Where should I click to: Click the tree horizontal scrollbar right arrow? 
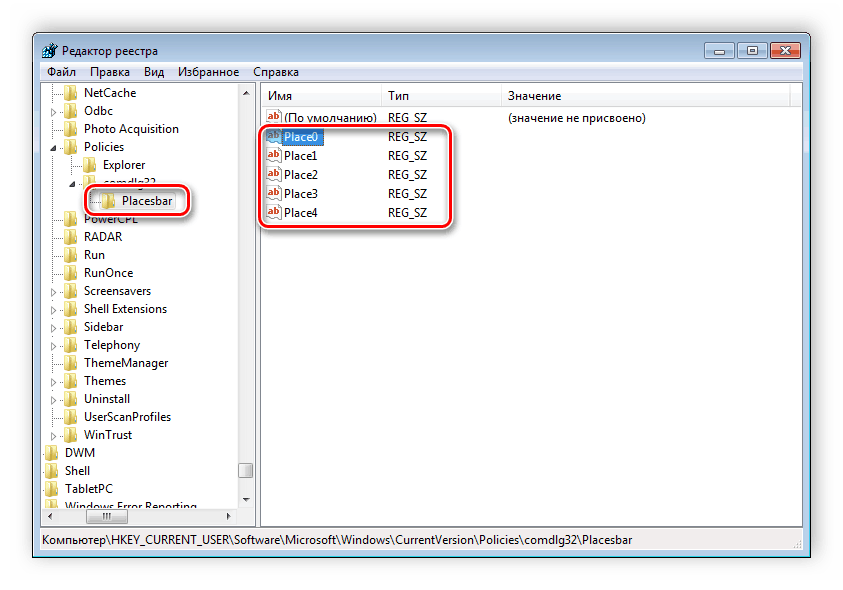point(228,517)
